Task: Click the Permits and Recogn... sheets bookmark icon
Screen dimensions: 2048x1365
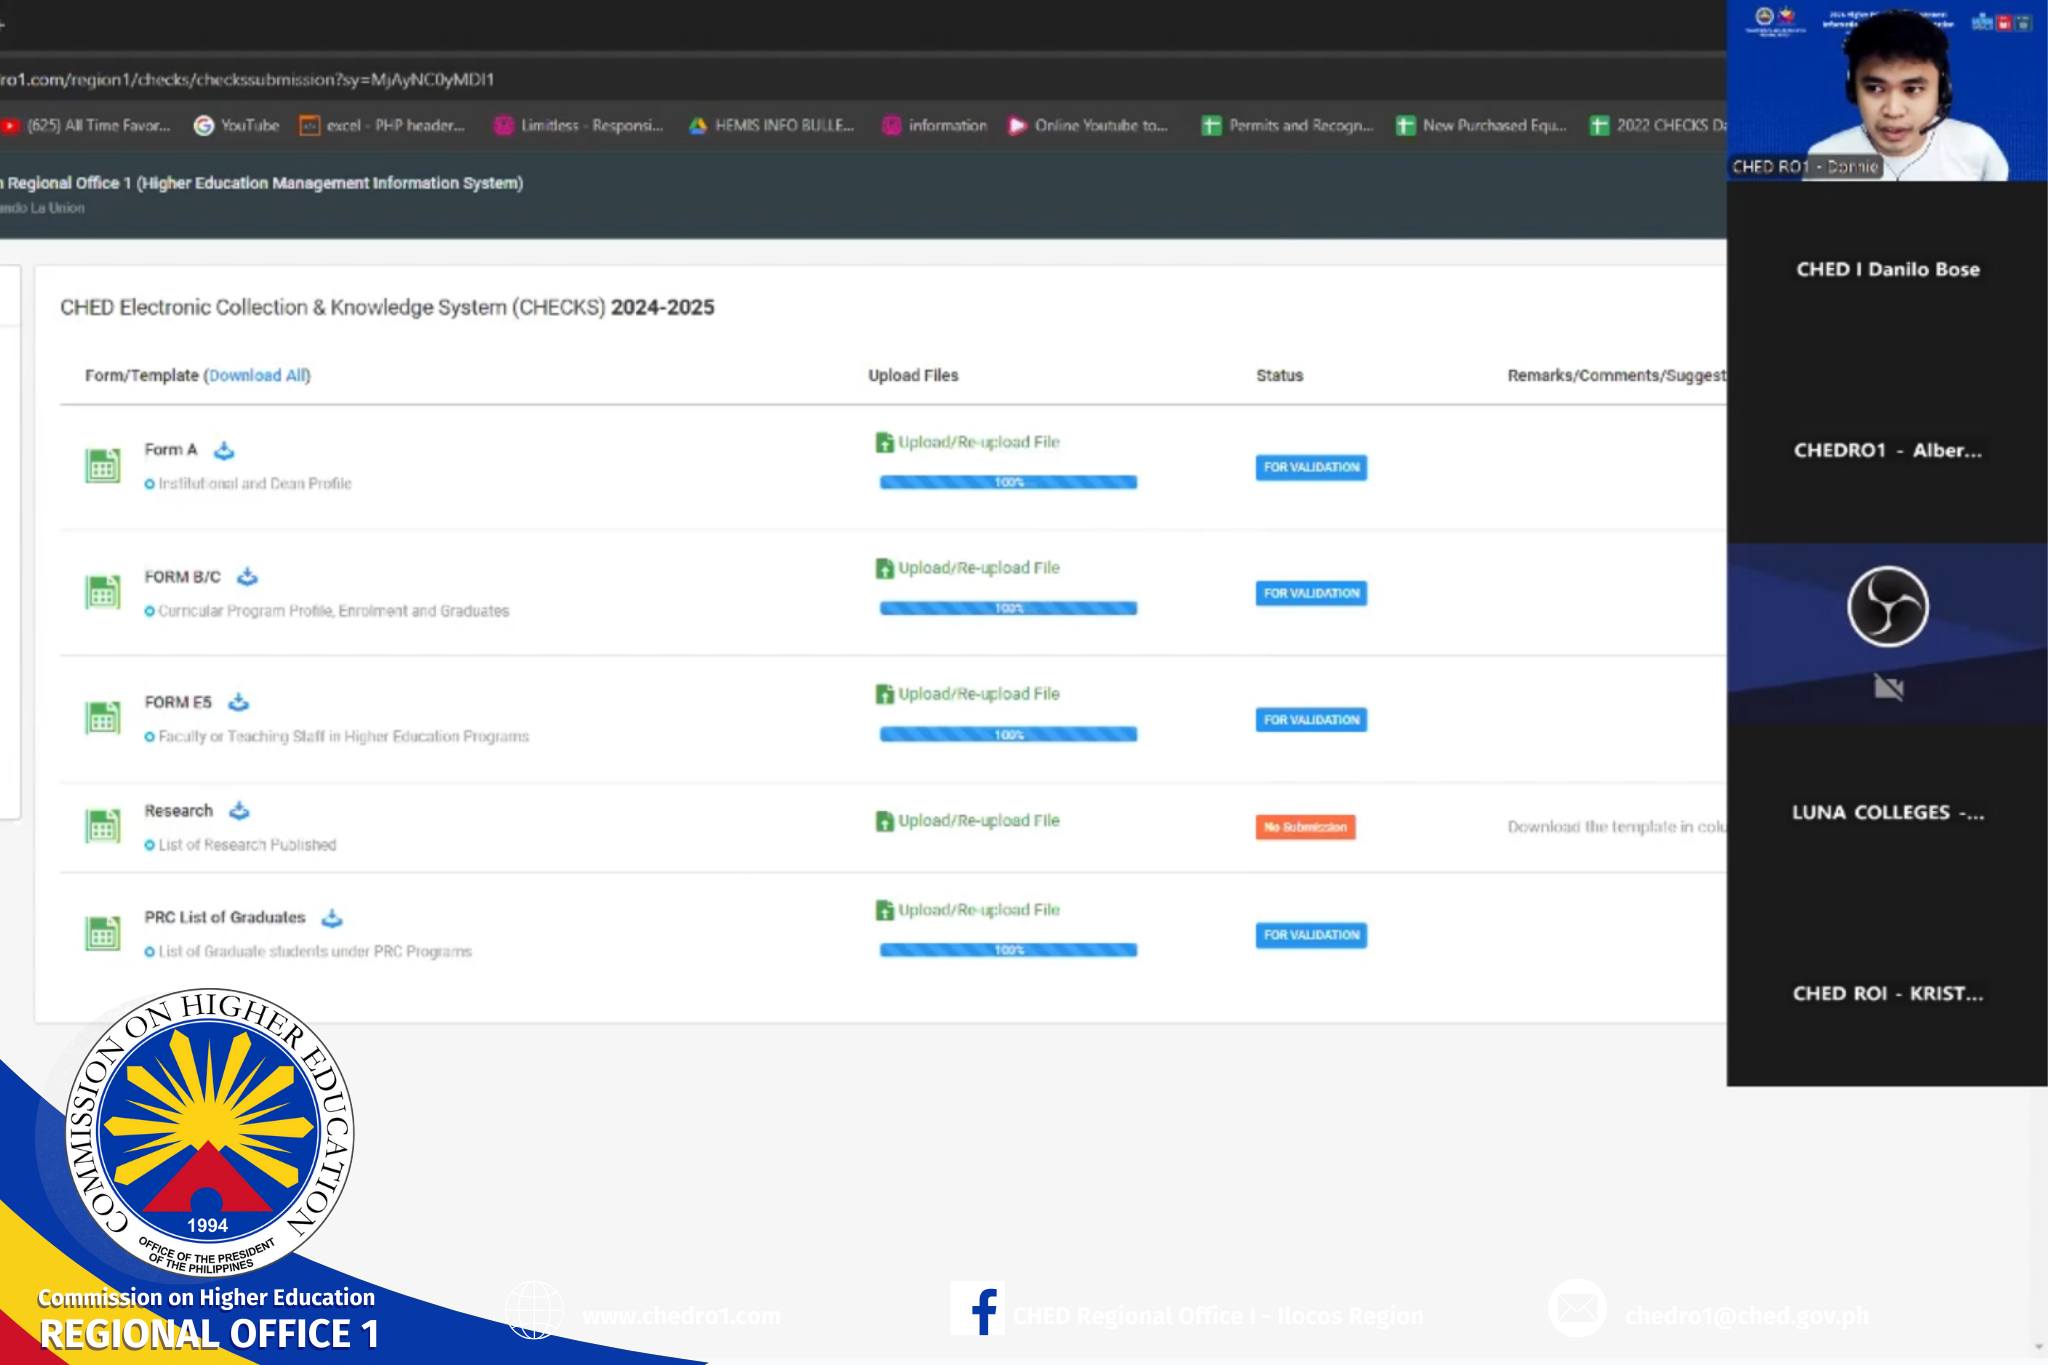Action: (x=1211, y=125)
